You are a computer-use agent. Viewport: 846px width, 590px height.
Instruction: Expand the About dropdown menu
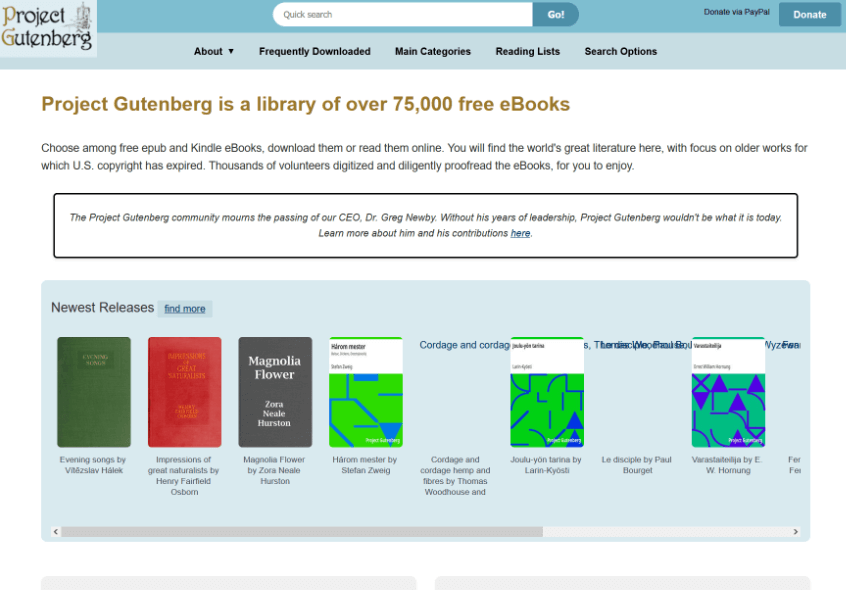click(214, 51)
